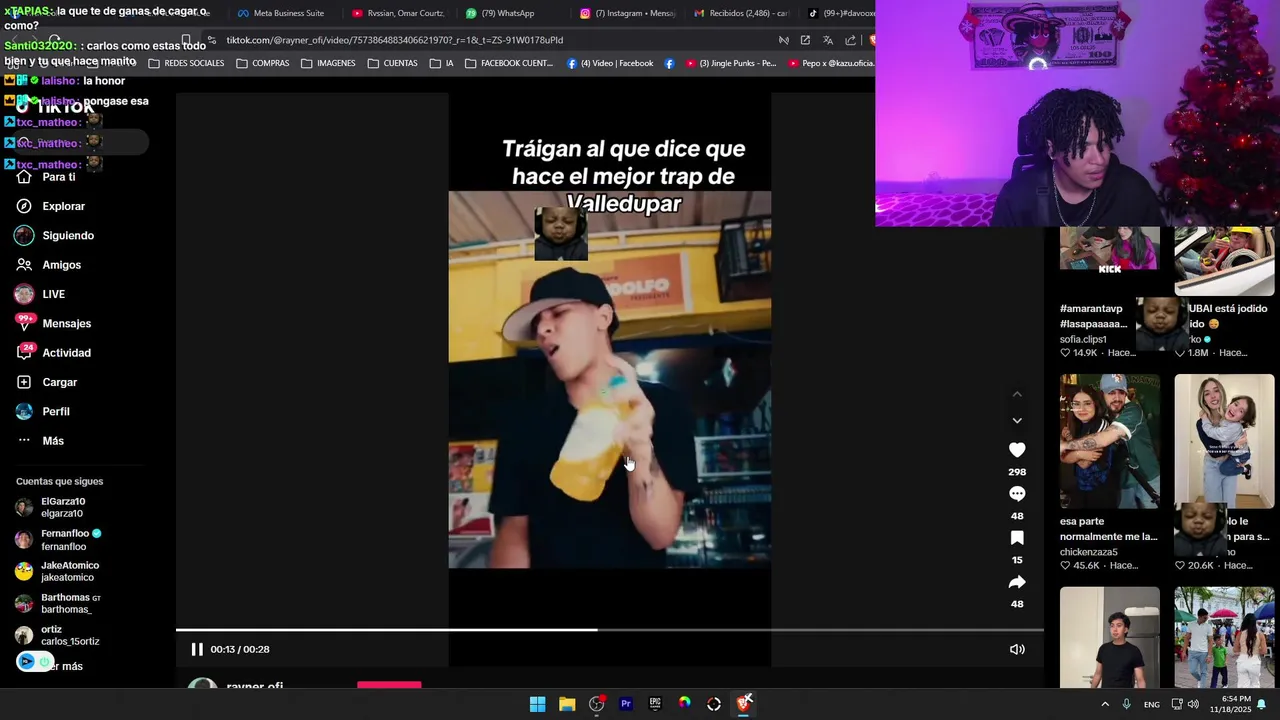Click the Actividad notifications icon
This screenshot has height=720, width=1280.
24,352
